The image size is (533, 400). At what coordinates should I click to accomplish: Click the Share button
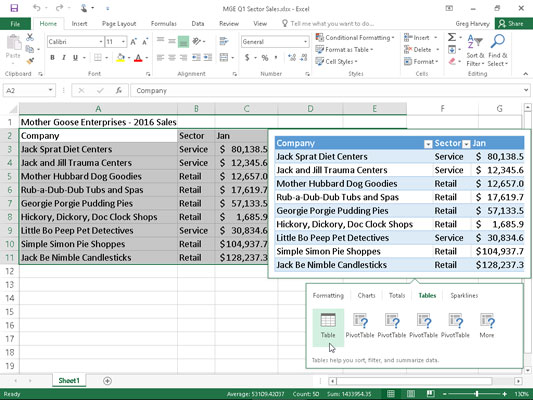(511, 23)
